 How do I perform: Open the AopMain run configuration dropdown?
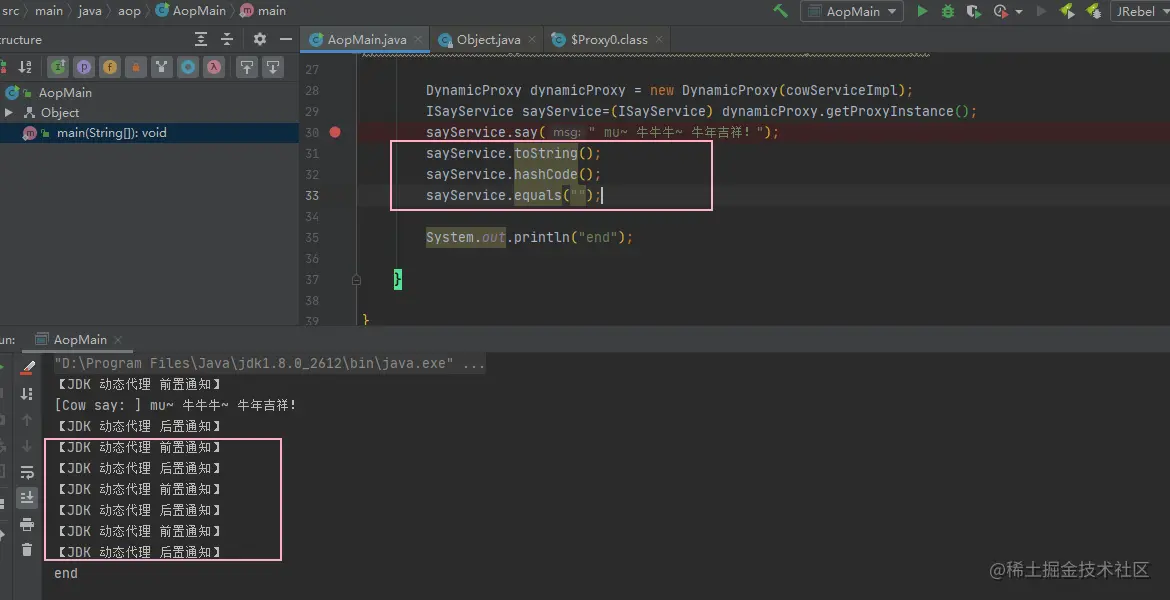(x=852, y=11)
